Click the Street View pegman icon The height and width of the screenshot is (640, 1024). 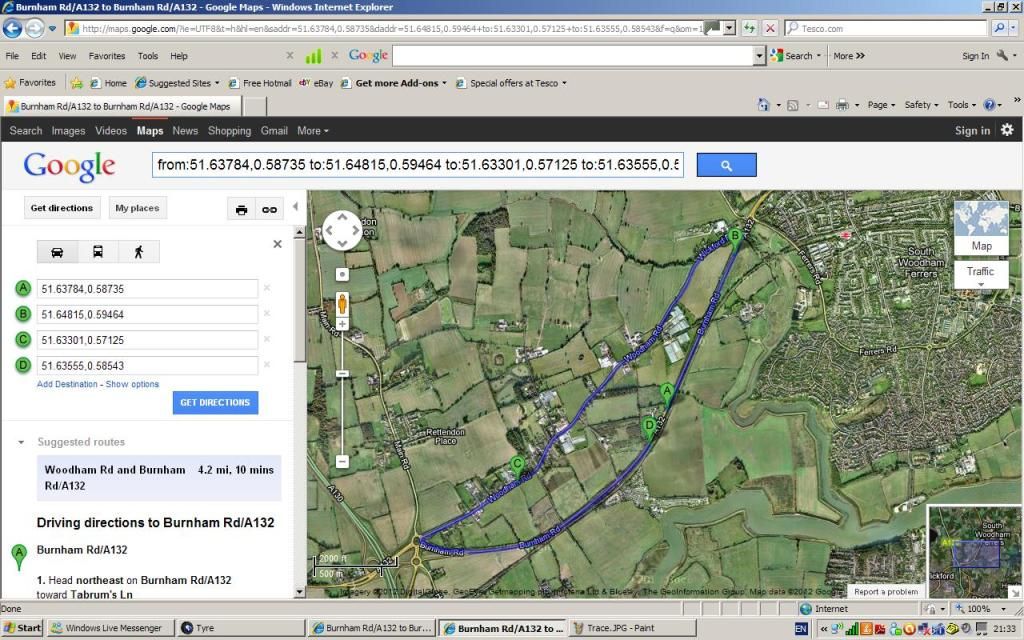click(x=342, y=304)
